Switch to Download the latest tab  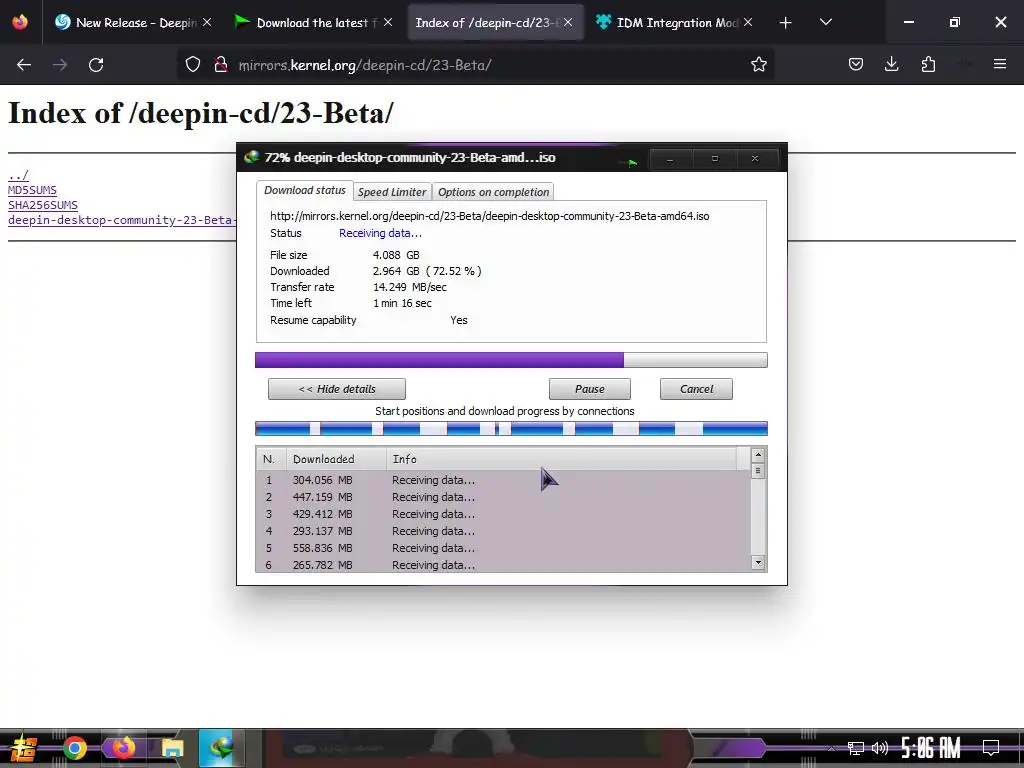(x=313, y=23)
